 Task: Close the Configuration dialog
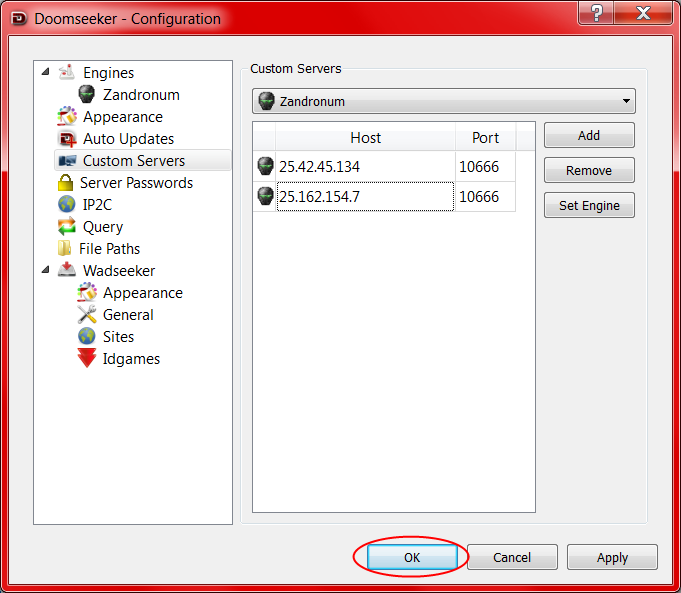click(643, 13)
